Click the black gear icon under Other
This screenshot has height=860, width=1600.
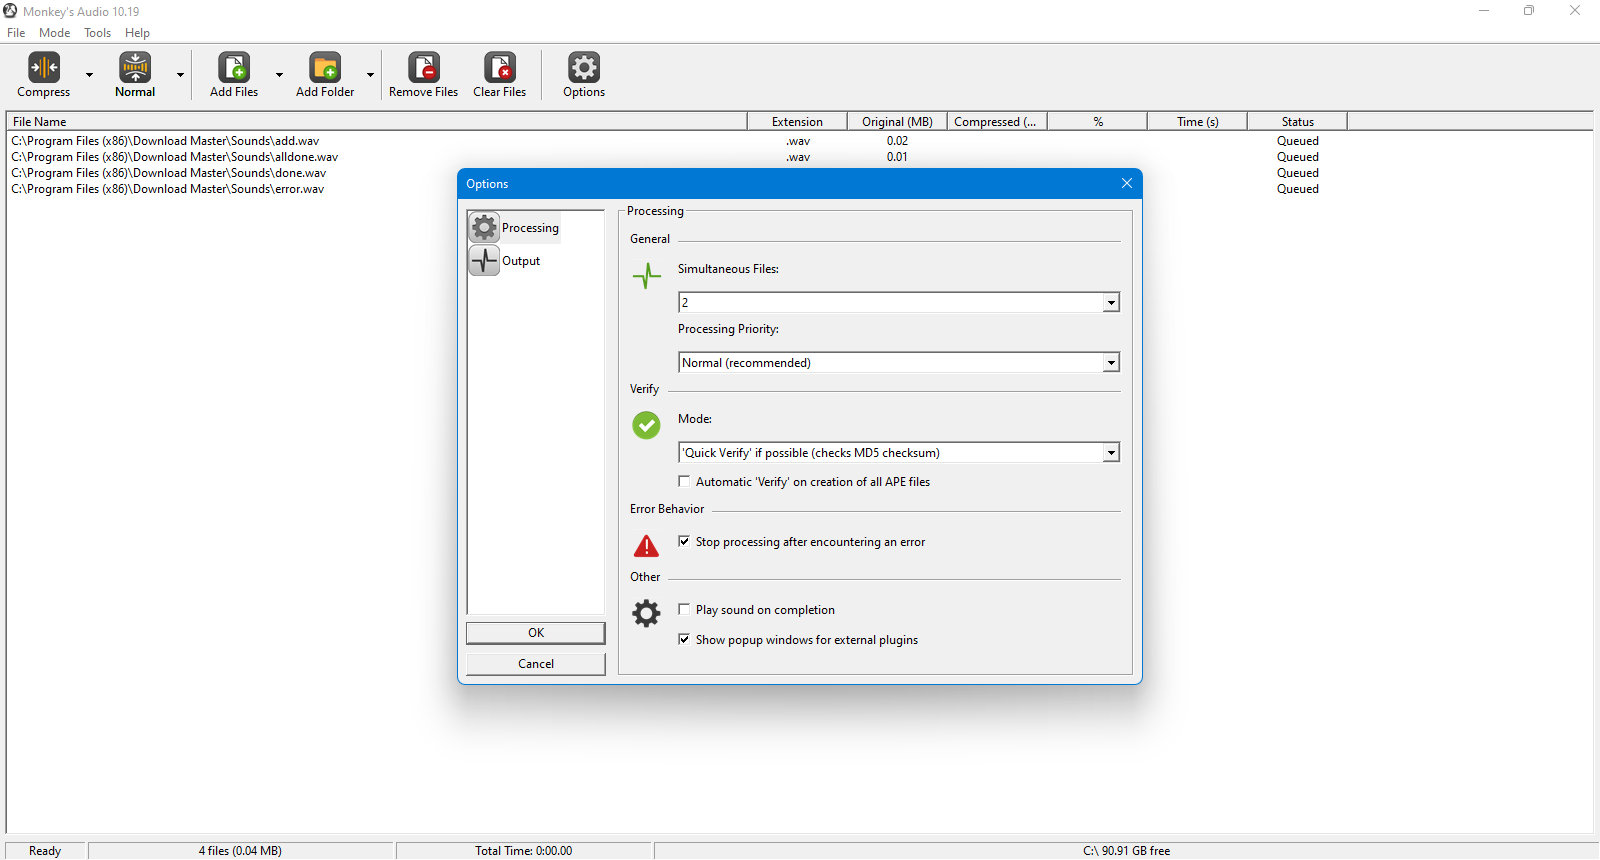pos(647,613)
